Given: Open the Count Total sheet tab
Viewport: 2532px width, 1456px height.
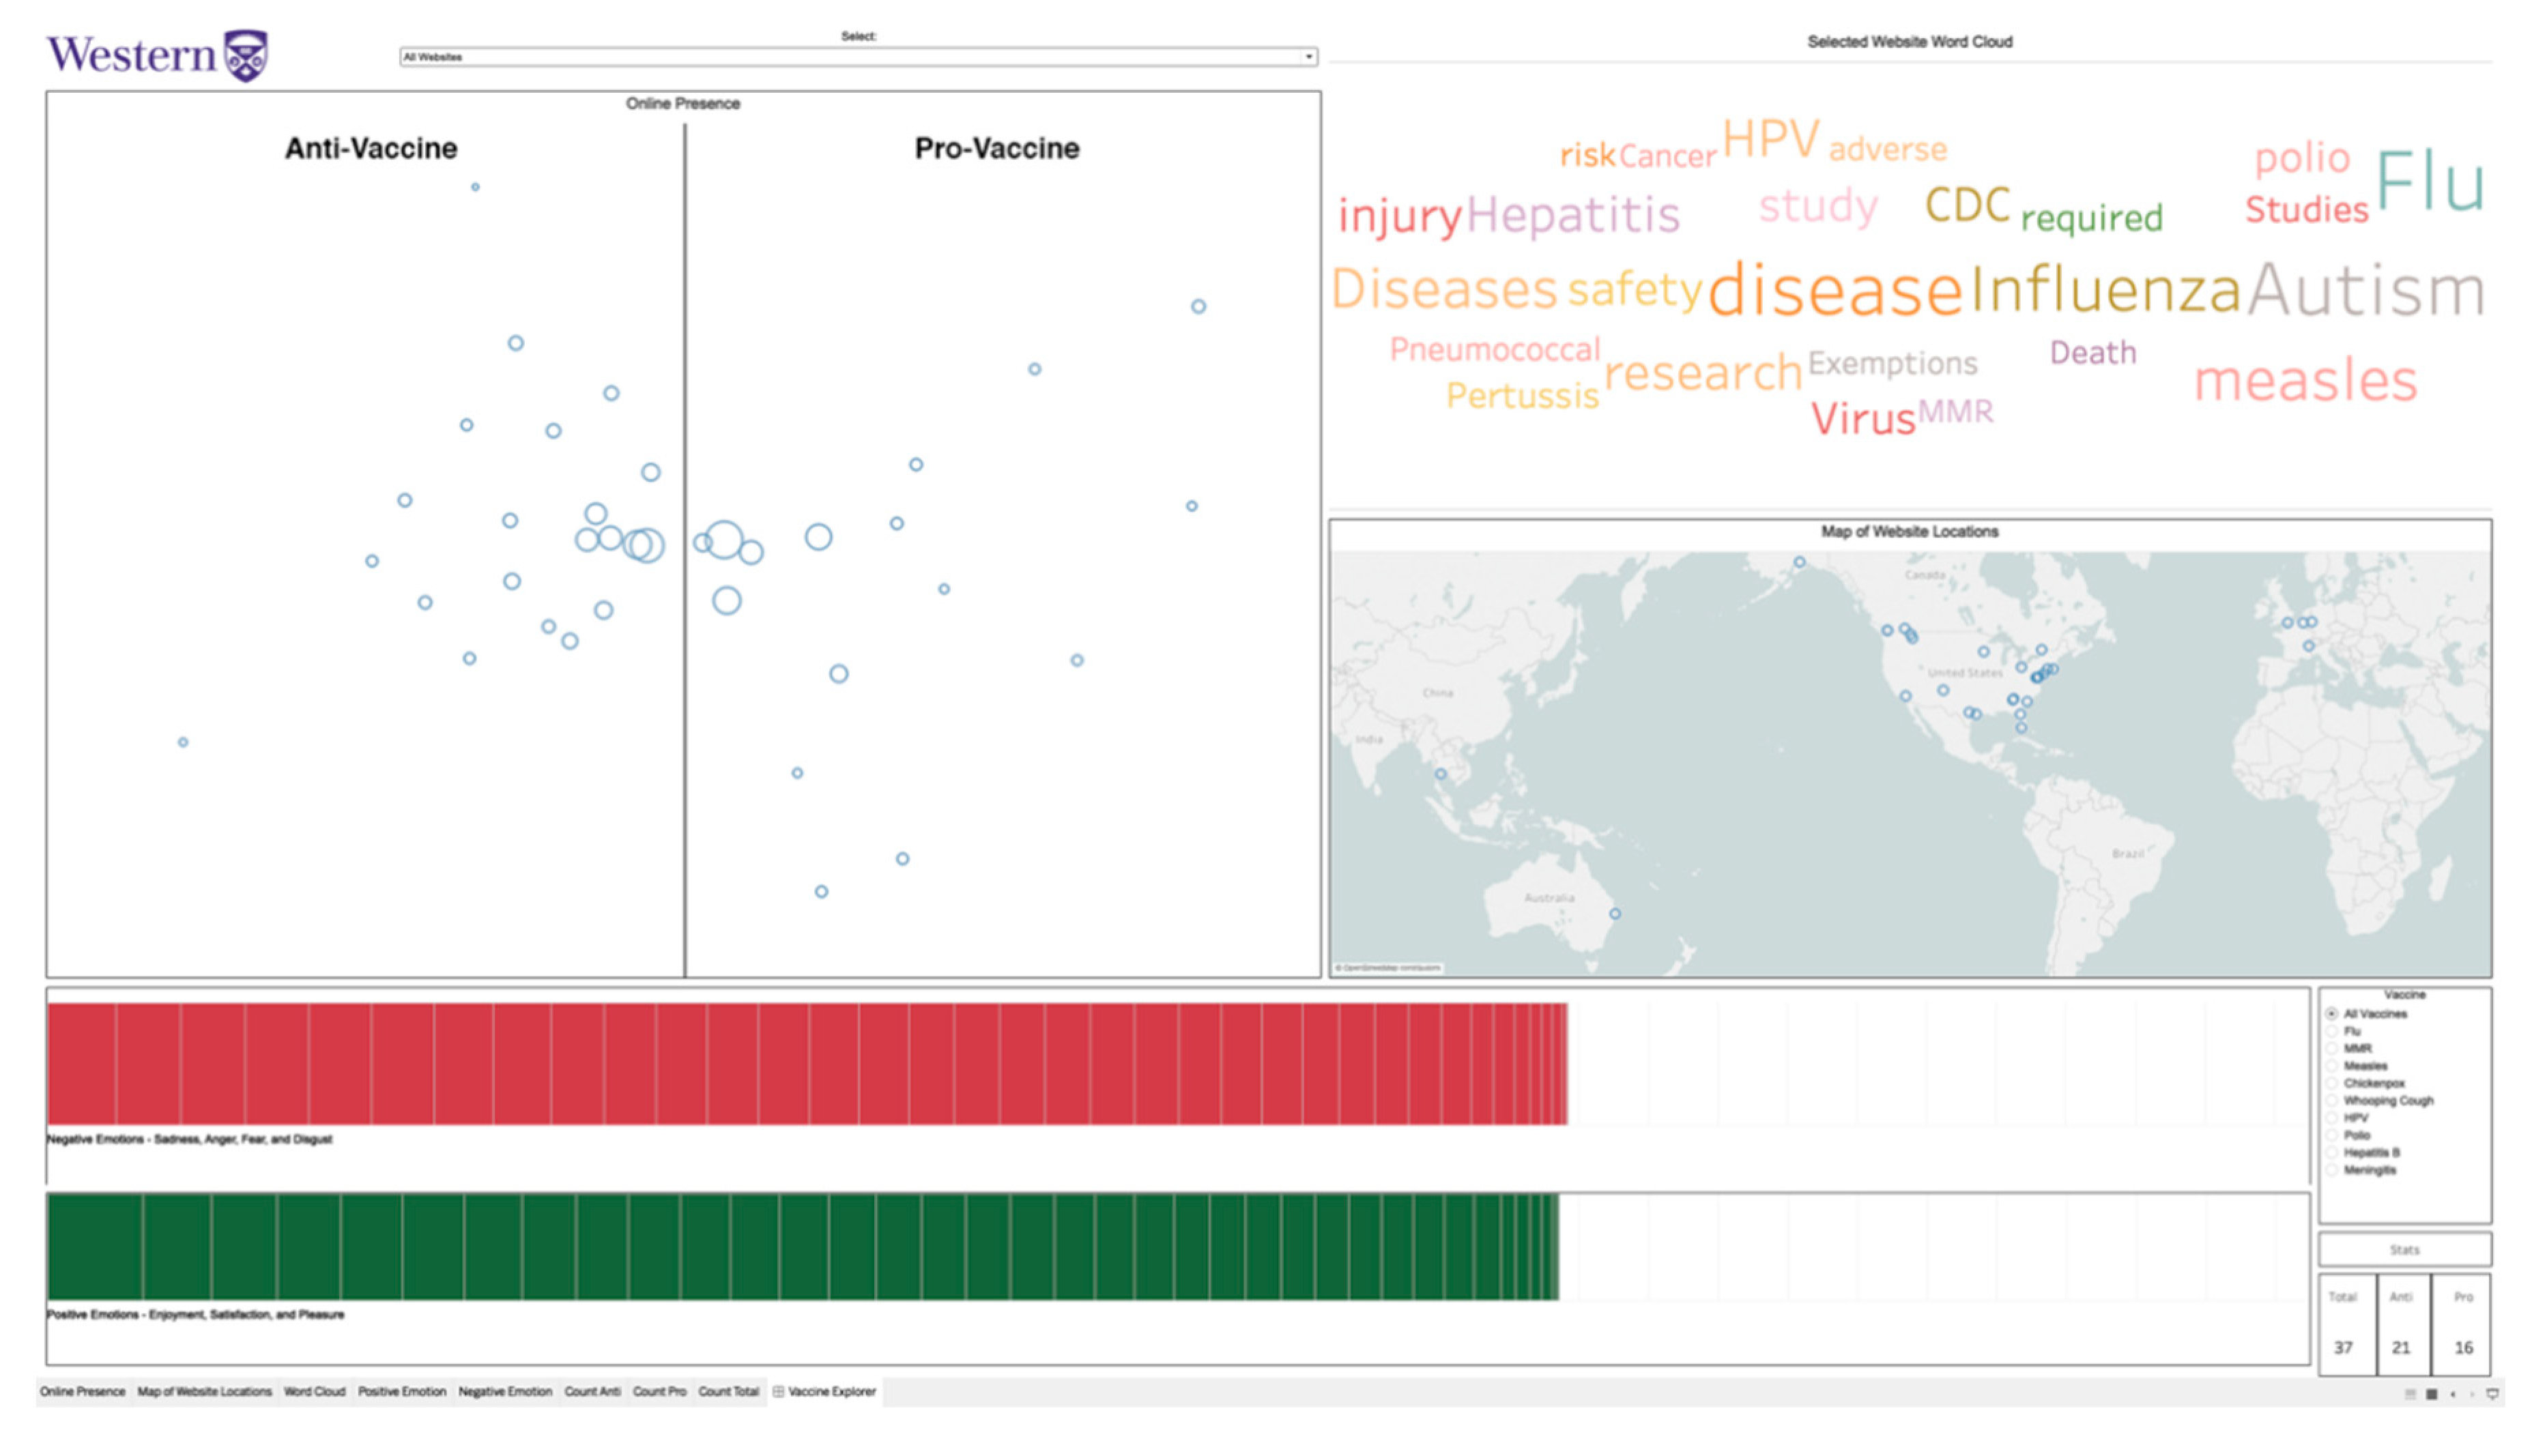Looking at the screenshot, I should [x=728, y=1391].
